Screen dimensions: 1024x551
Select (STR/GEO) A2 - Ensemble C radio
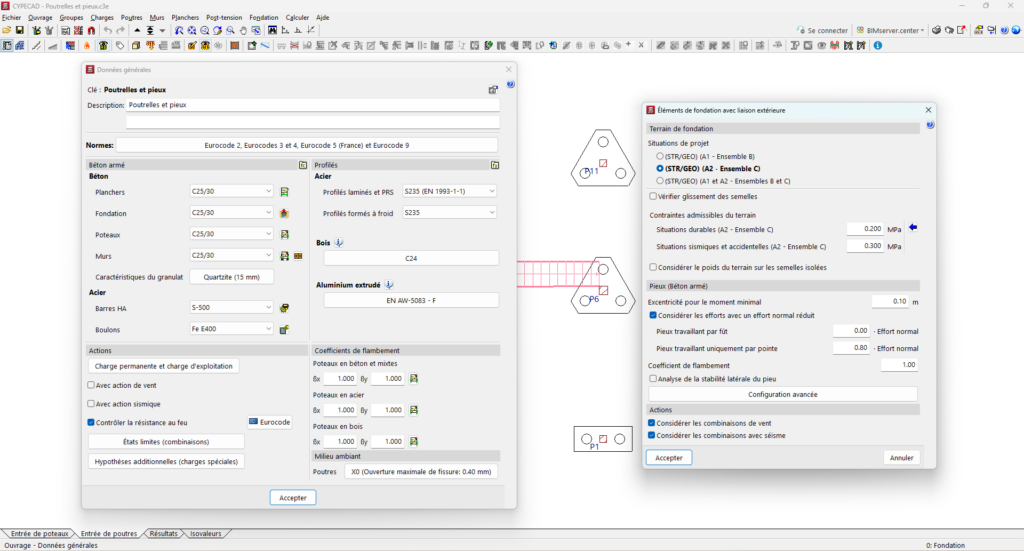coord(660,168)
